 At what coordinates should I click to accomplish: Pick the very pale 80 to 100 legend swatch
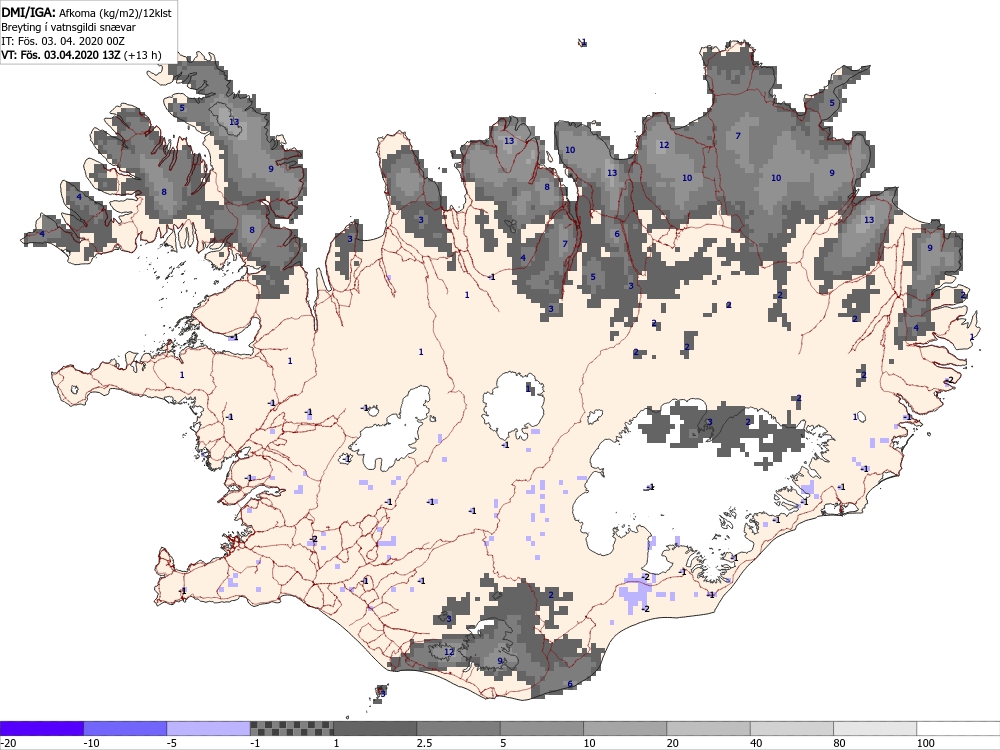click(x=875, y=728)
